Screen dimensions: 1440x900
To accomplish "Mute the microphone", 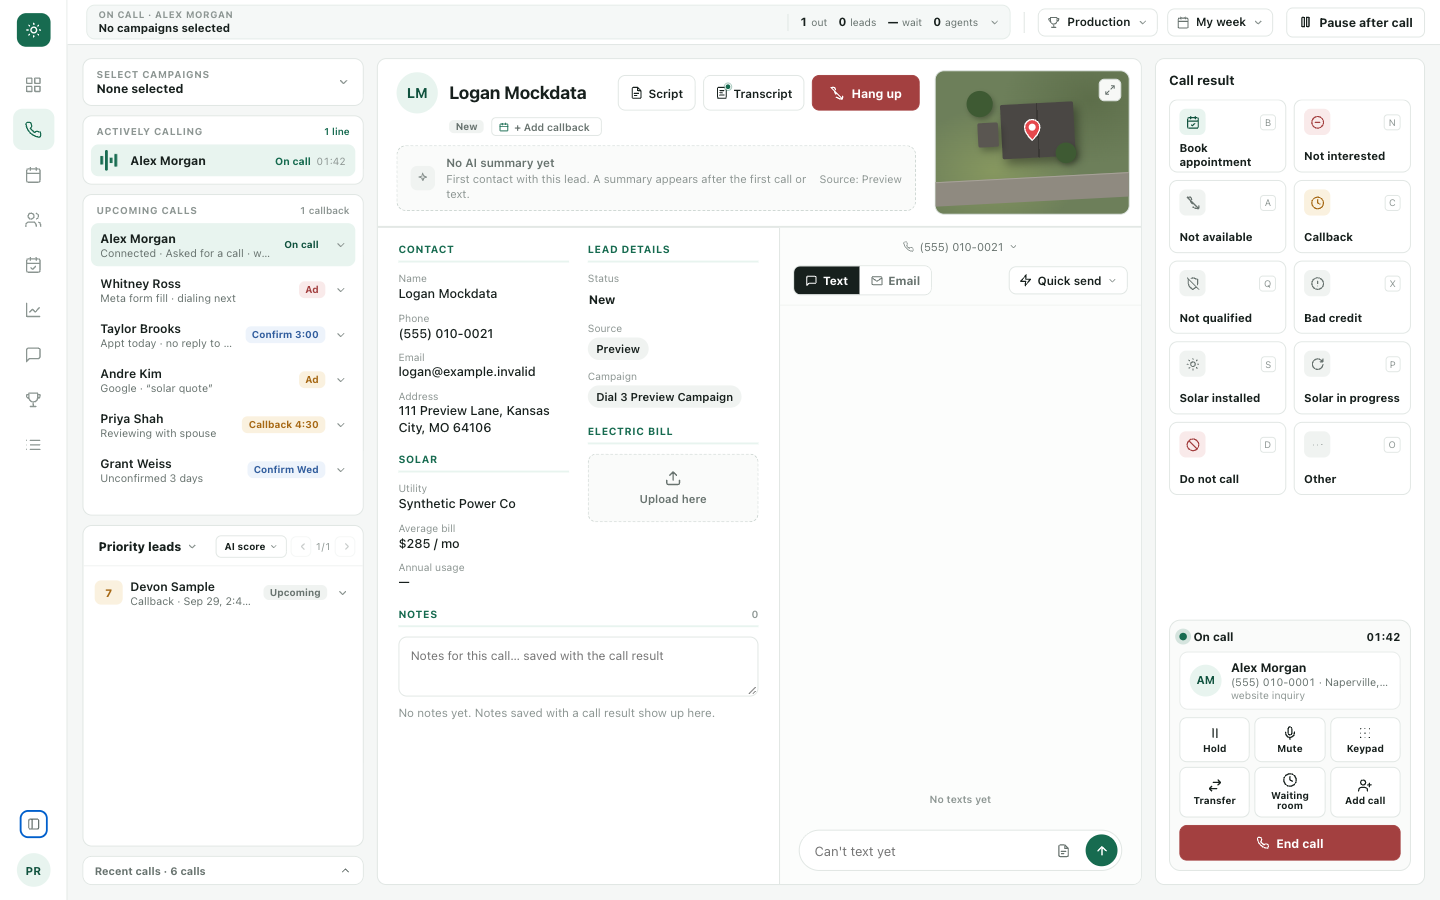I will 1290,740.
